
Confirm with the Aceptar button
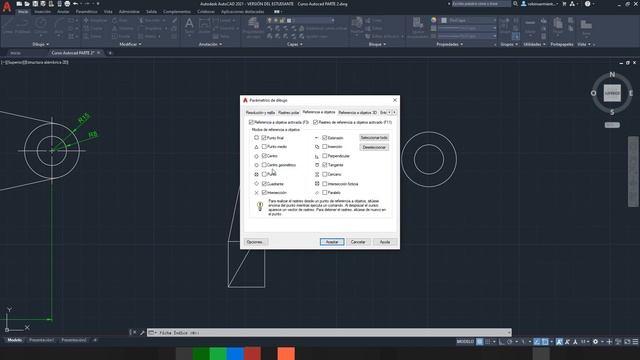(x=332, y=242)
